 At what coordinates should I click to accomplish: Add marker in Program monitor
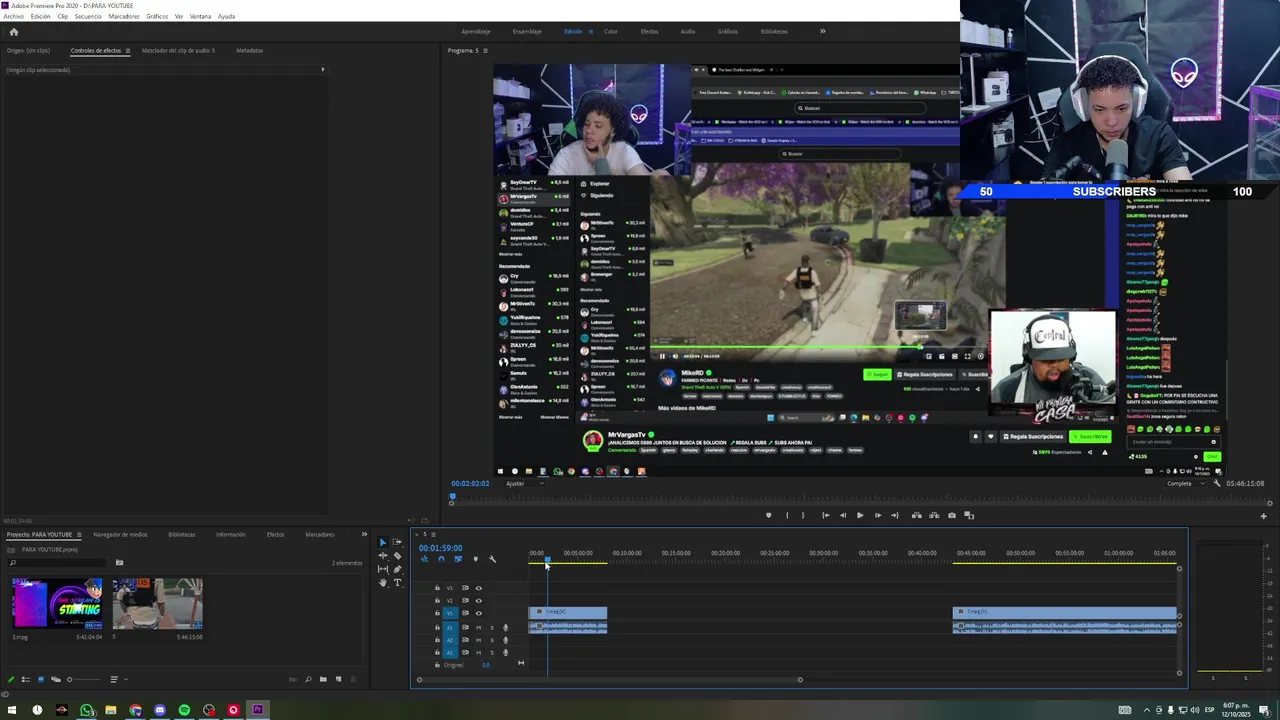768,515
